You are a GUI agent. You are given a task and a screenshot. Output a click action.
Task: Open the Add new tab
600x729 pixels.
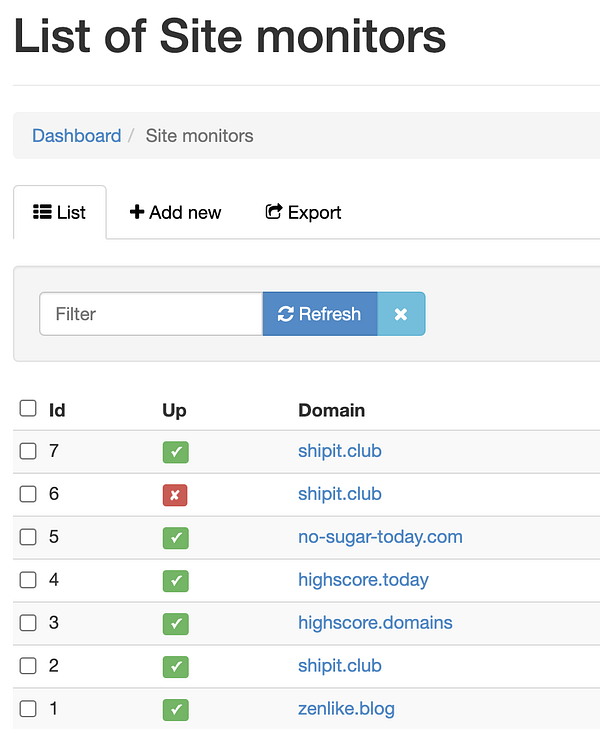point(176,213)
